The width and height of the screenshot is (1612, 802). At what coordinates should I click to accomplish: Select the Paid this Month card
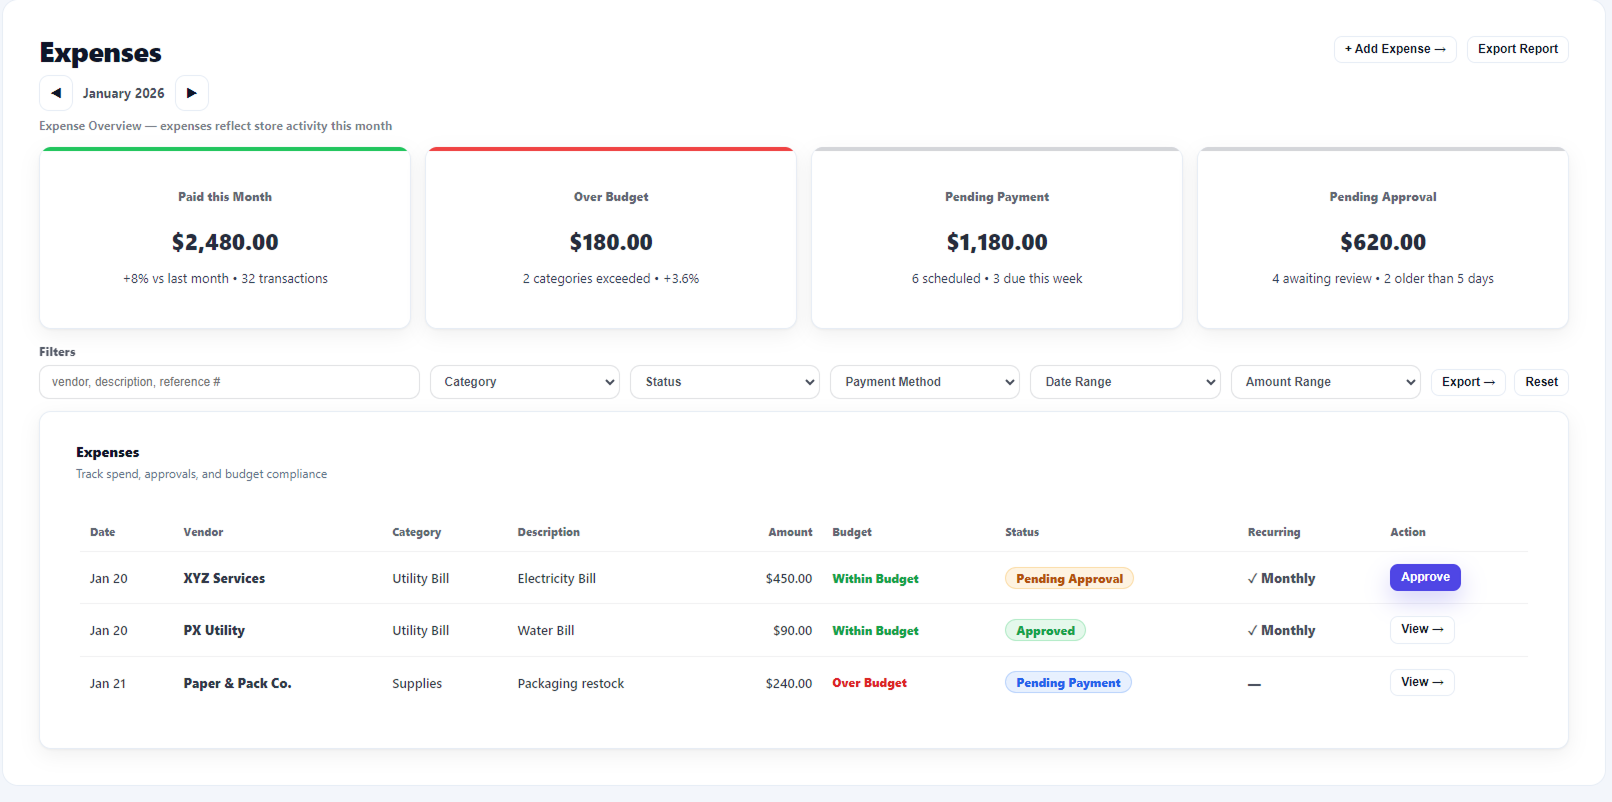pyautogui.click(x=225, y=238)
